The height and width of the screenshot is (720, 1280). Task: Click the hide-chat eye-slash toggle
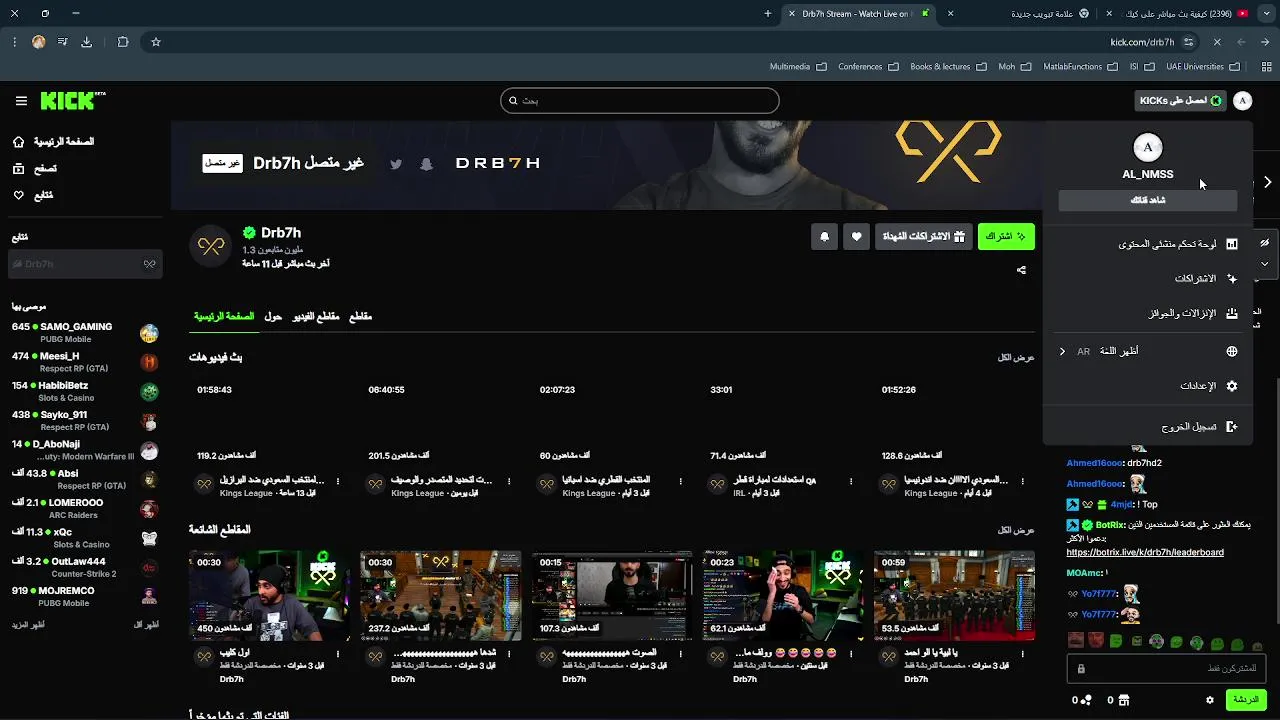click(1264, 243)
